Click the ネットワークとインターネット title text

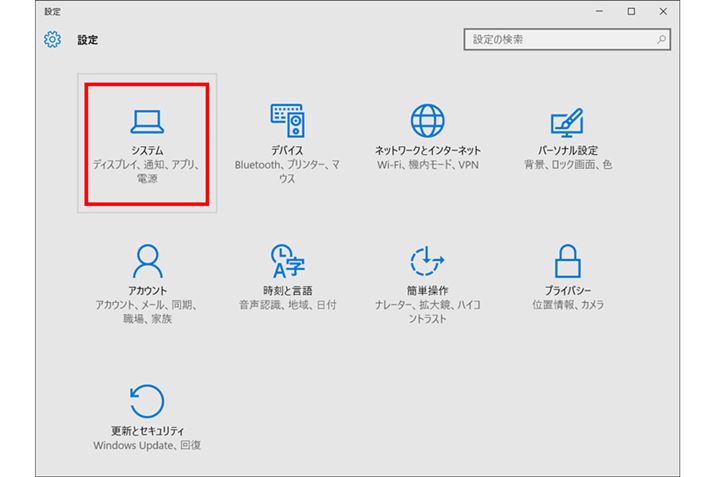click(x=428, y=149)
